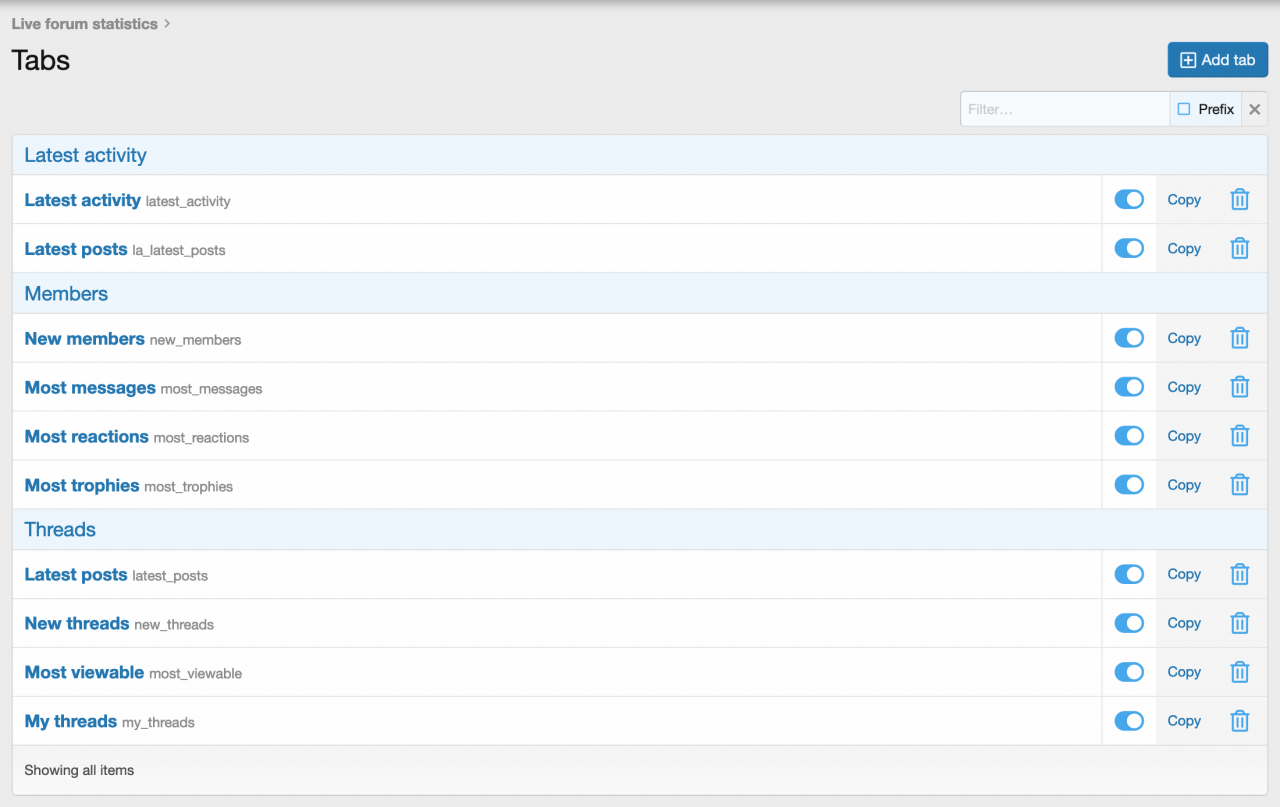Open the Most reactions tab entry
Viewport: 1280px width, 807px height.
(x=87, y=437)
